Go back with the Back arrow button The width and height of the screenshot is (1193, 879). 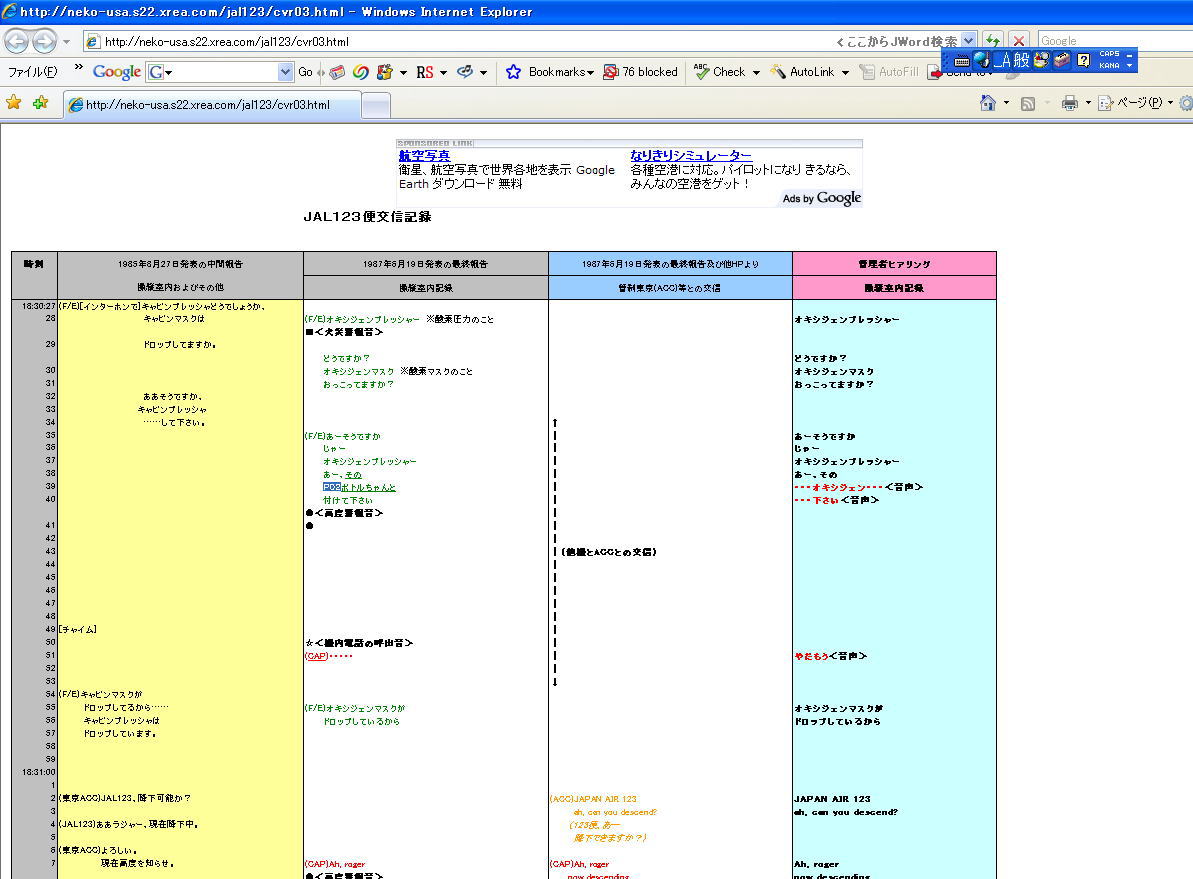coord(17,41)
